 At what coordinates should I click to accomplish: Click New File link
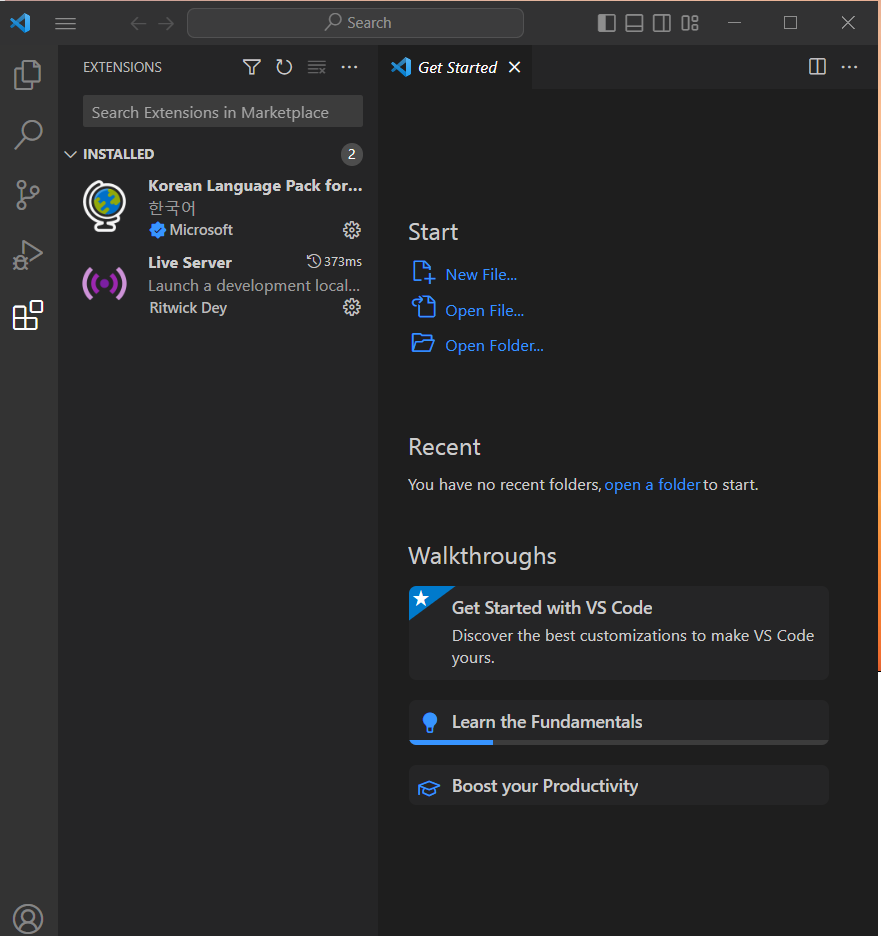point(481,275)
